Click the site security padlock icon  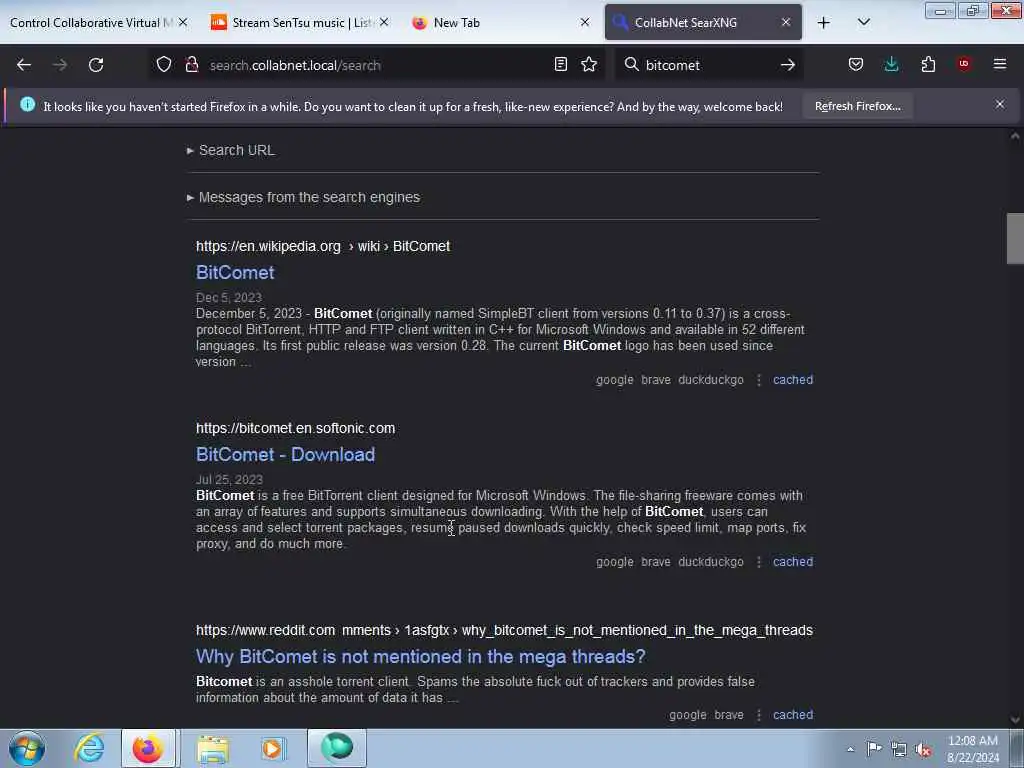click(x=191, y=64)
